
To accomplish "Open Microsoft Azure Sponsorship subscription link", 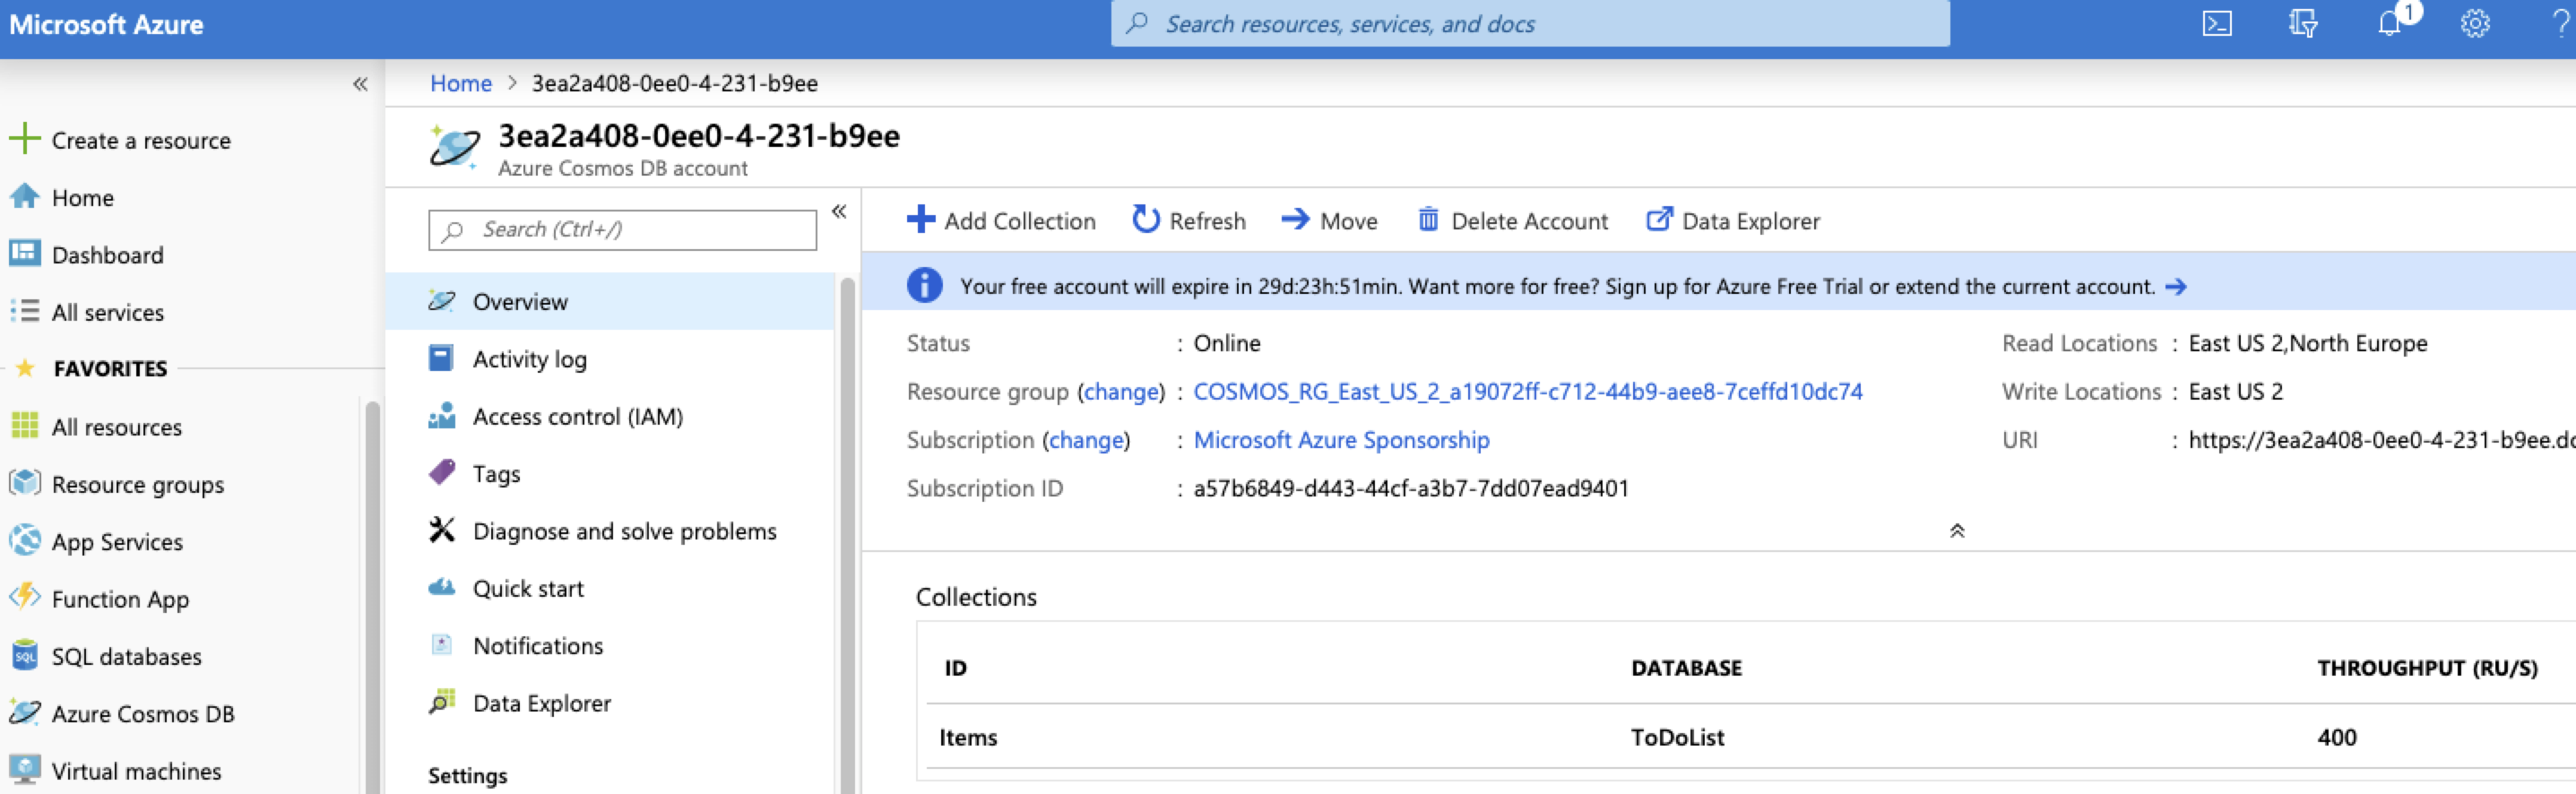I will click(x=1341, y=439).
